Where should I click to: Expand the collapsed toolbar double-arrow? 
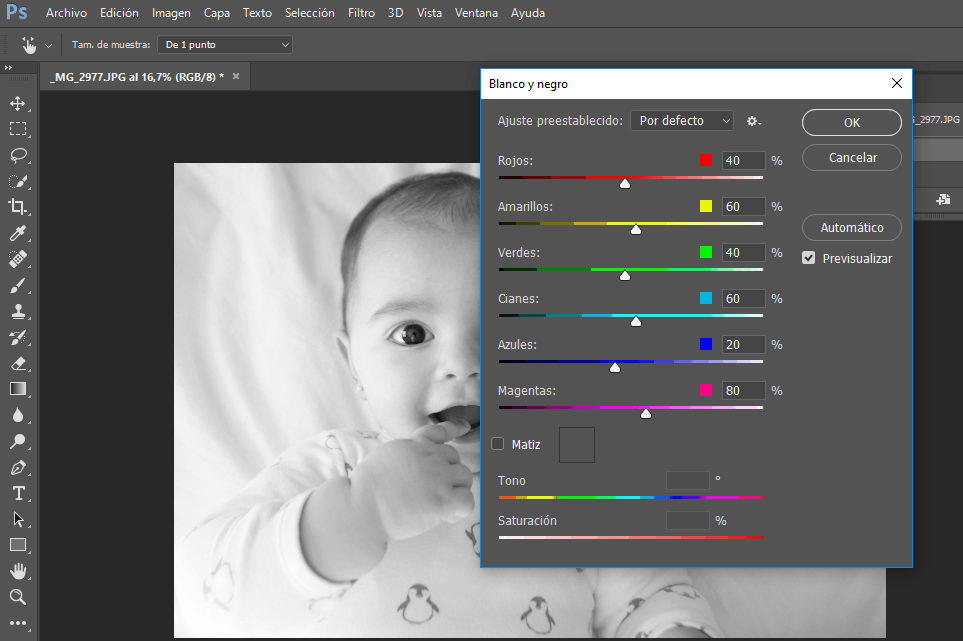tap(8, 68)
